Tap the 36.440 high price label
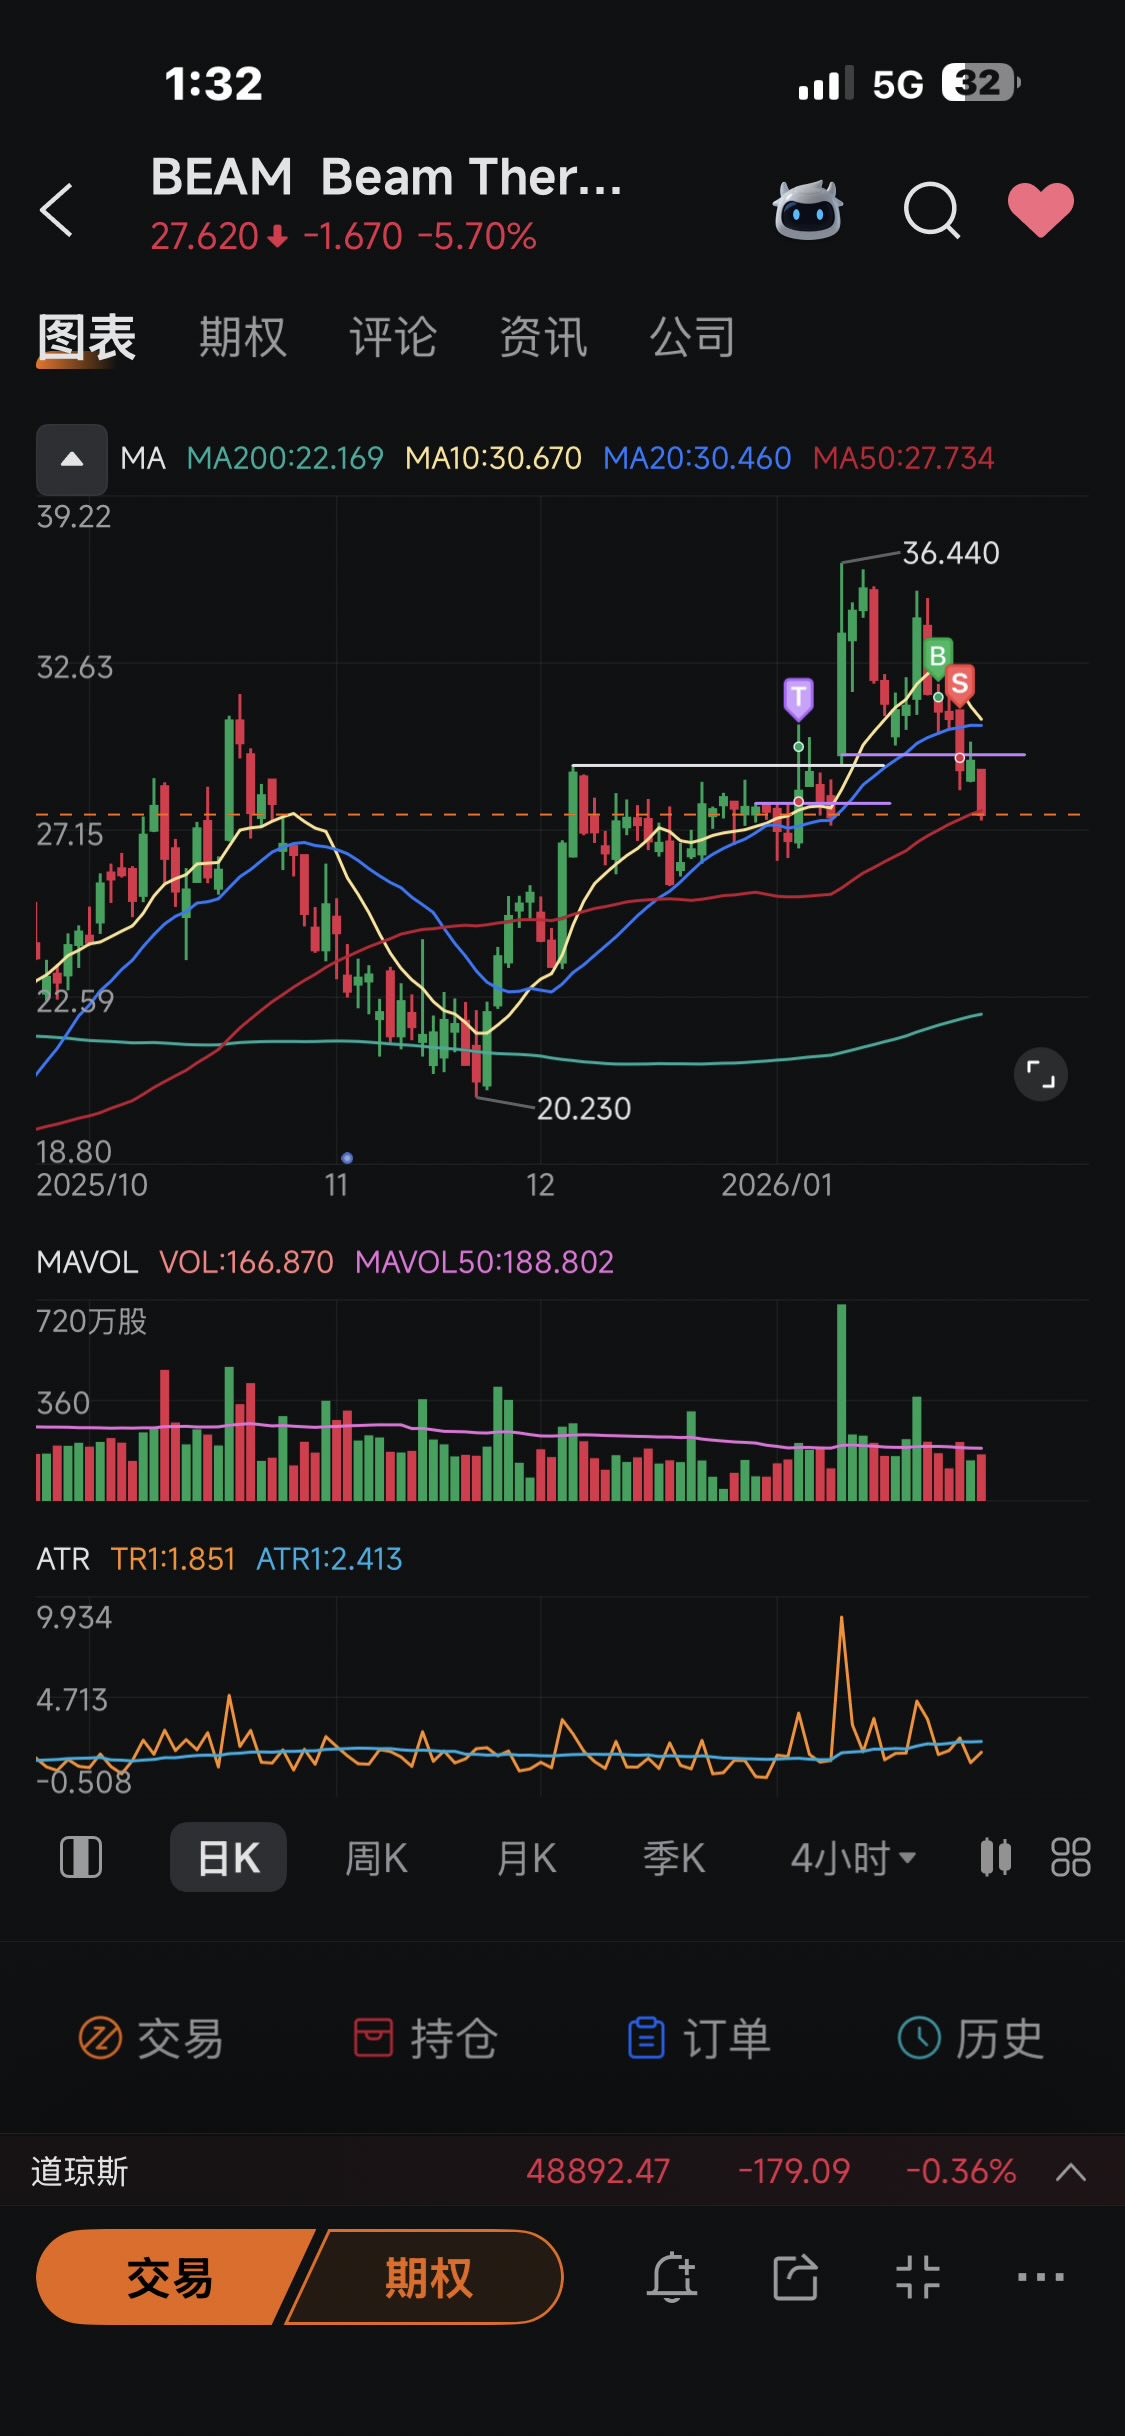This screenshot has height=2436, width=1125. [950, 553]
